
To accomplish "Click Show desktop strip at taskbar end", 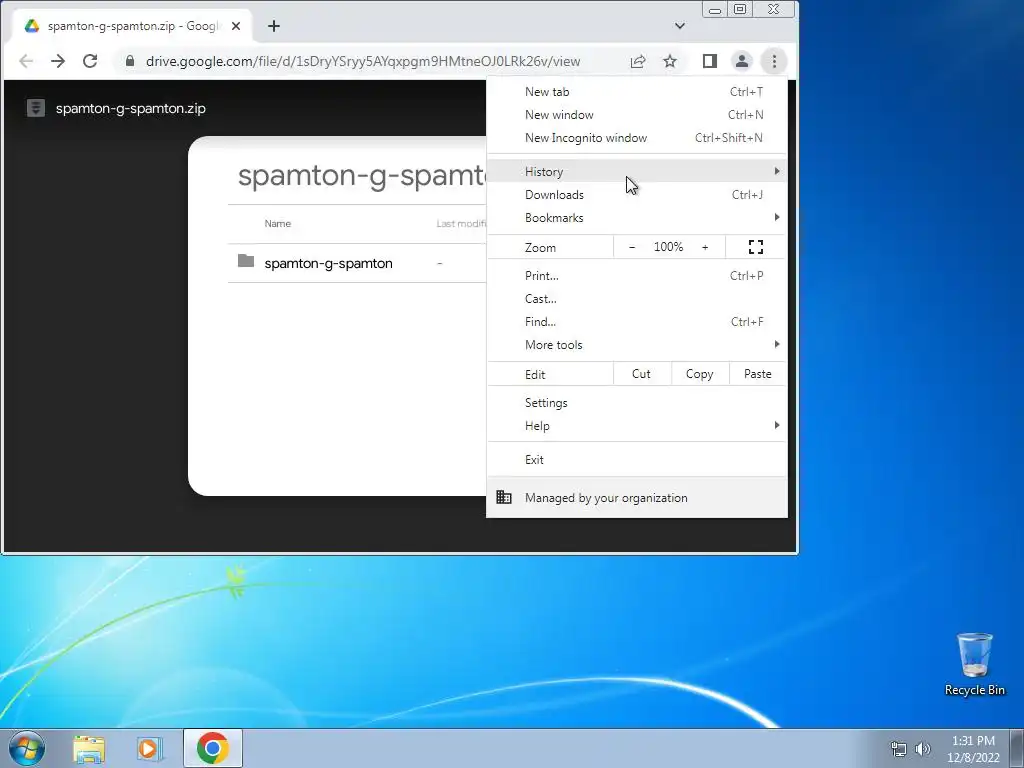I will (1017, 749).
